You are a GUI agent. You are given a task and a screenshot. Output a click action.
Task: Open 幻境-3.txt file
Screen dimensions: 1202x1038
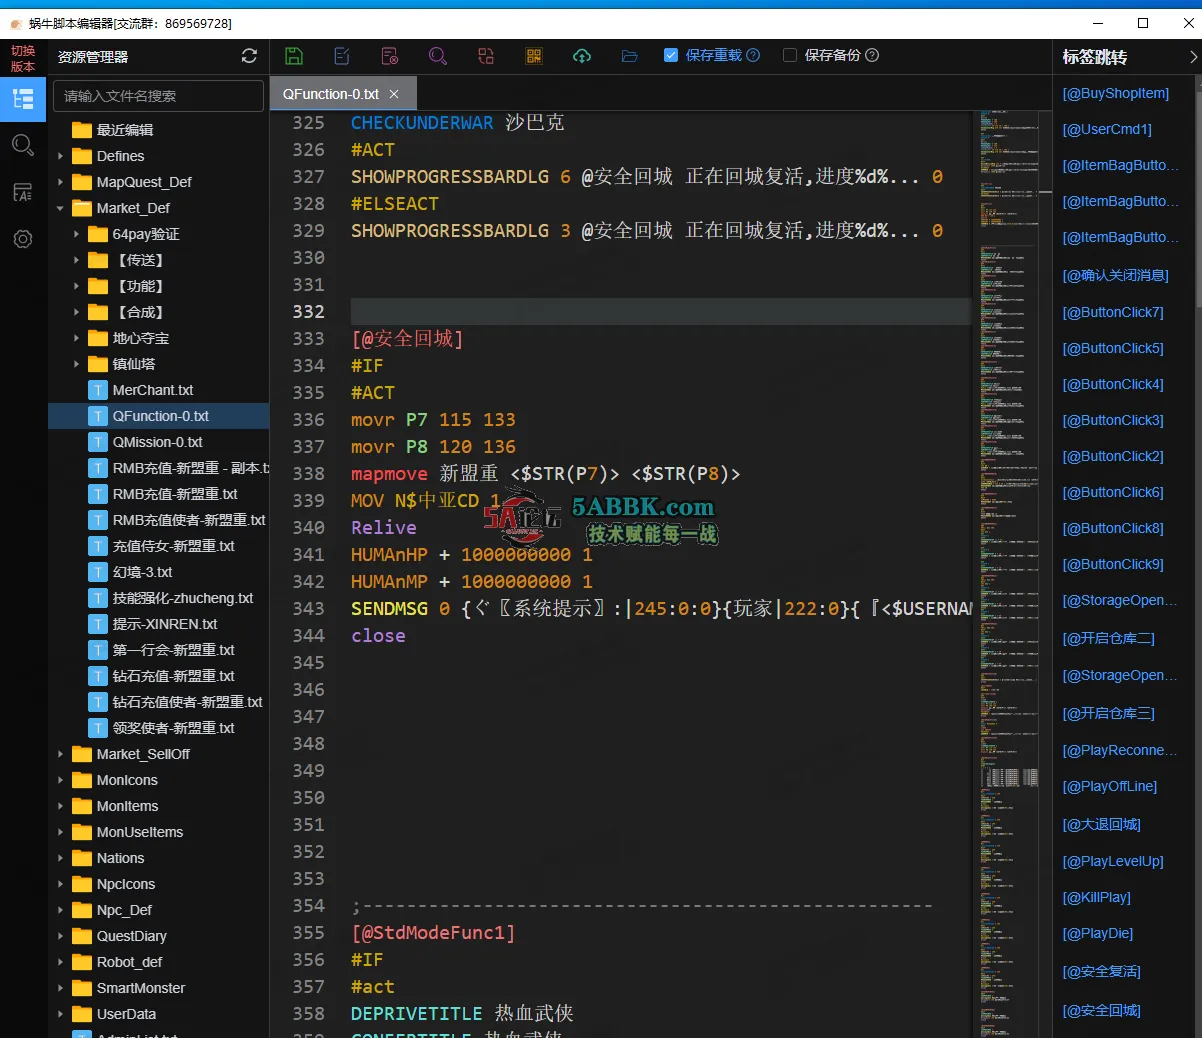click(142, 572)
